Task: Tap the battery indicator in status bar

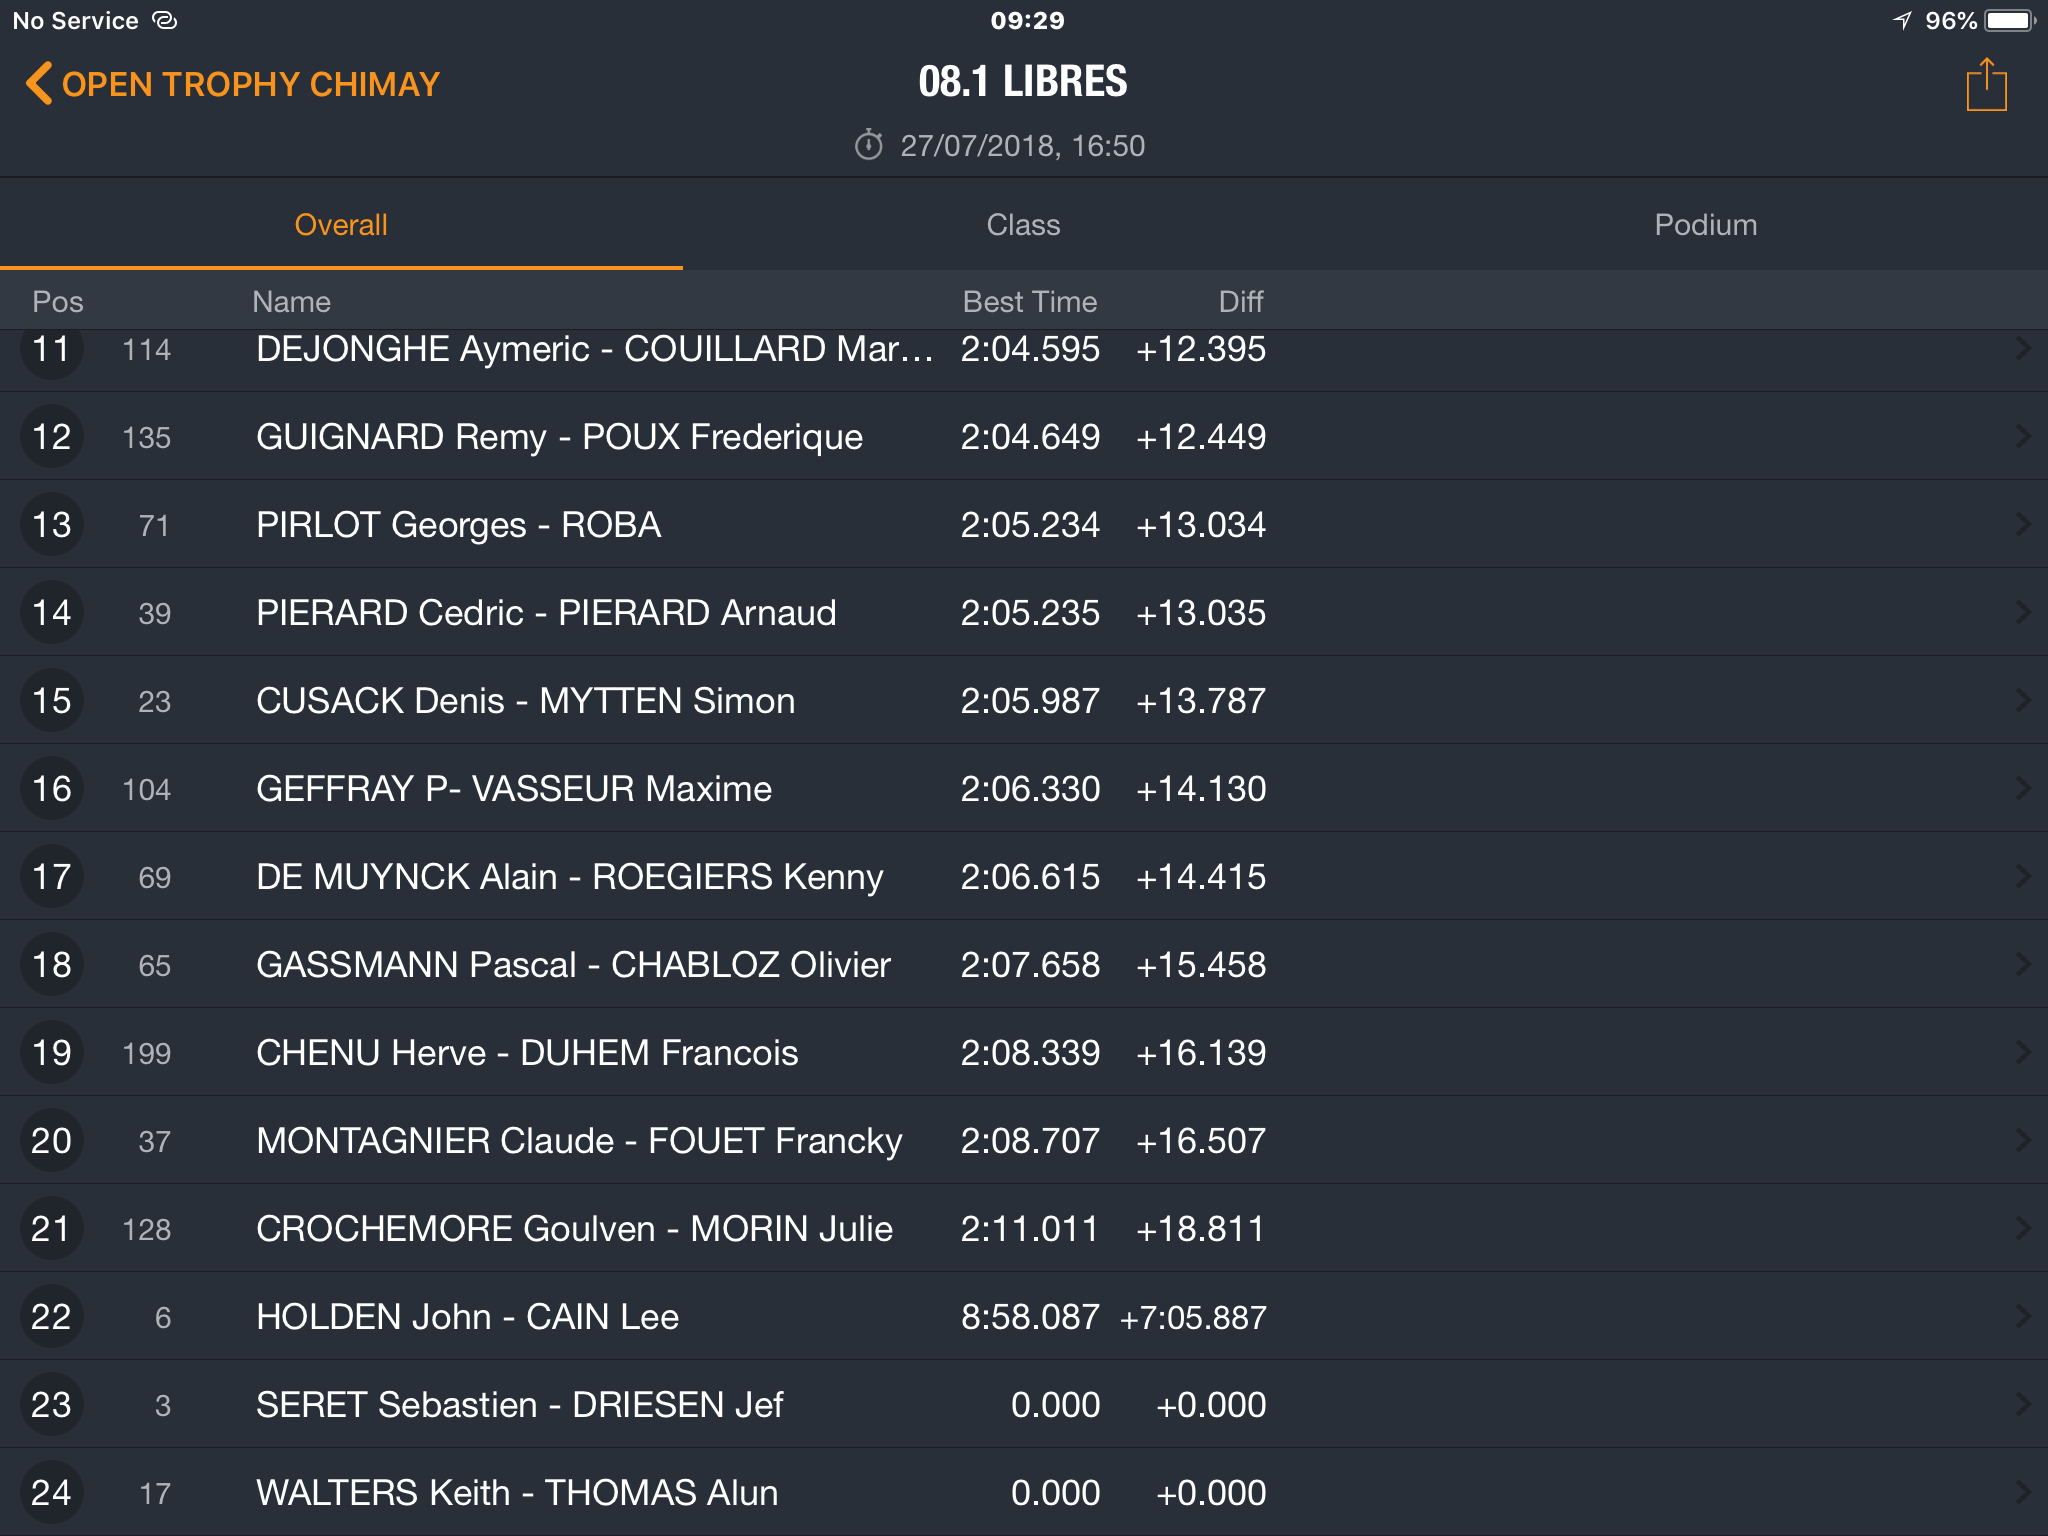Action: coord(2010,20)
